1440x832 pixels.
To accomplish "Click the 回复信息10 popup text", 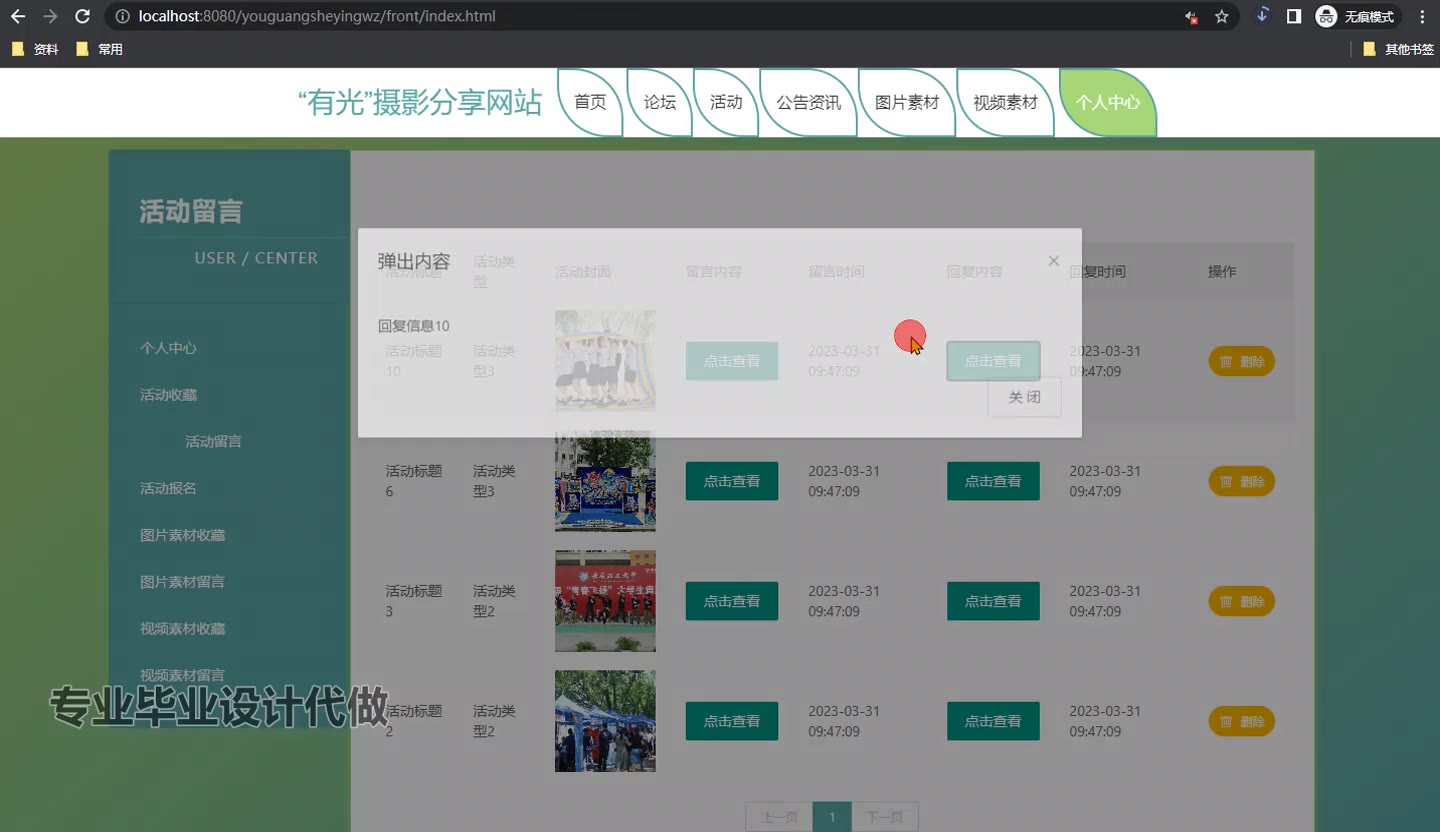I will (414, 326).
